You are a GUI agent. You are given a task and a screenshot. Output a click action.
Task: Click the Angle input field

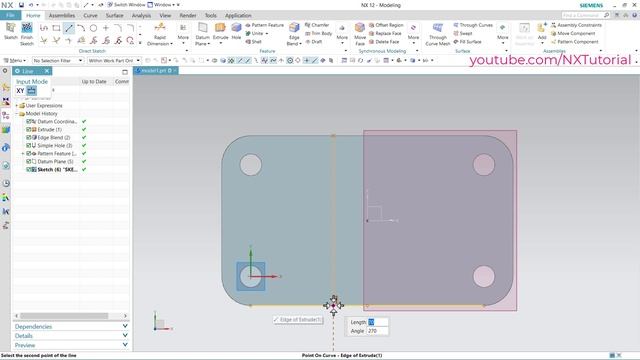click(x=377, y=331)
